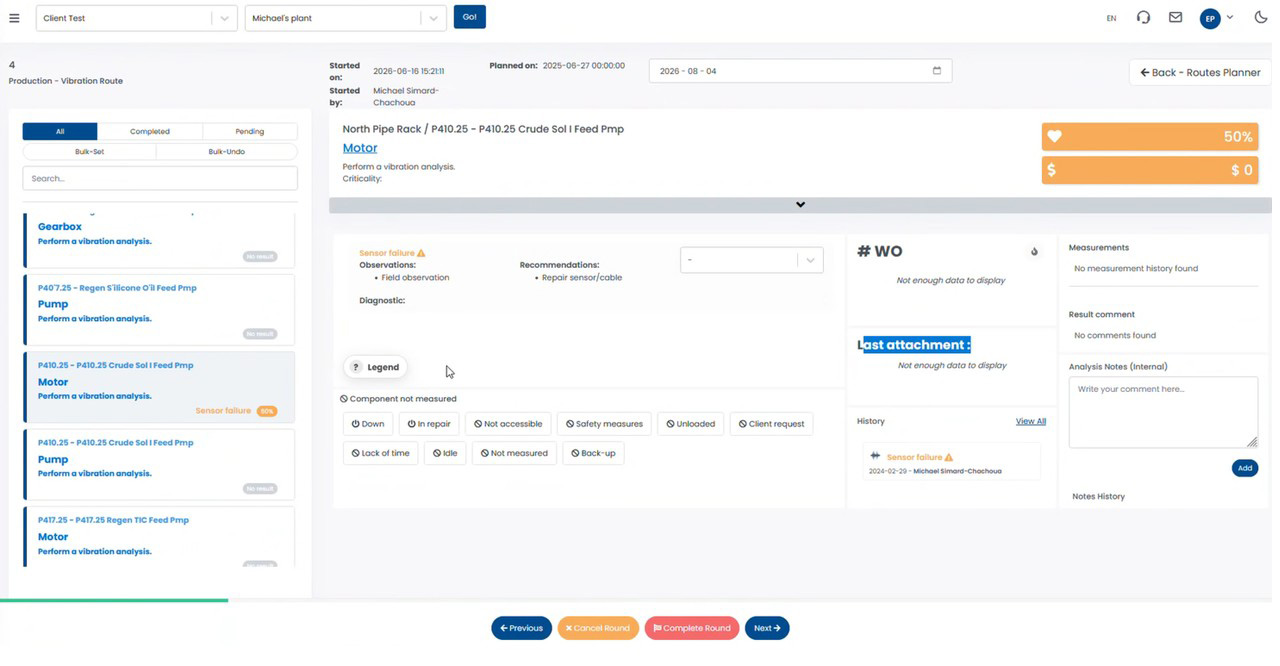The image size is (1280, 666).
Task: Switch to the Completed tab
Action: point(150,131)
